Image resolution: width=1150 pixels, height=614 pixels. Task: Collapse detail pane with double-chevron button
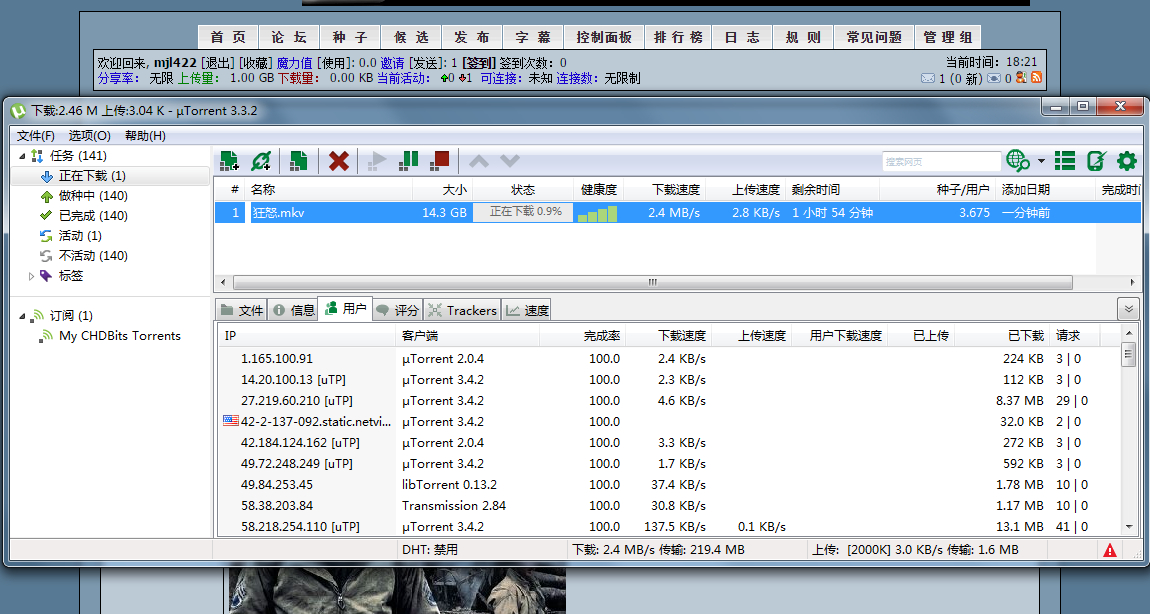1128,310
